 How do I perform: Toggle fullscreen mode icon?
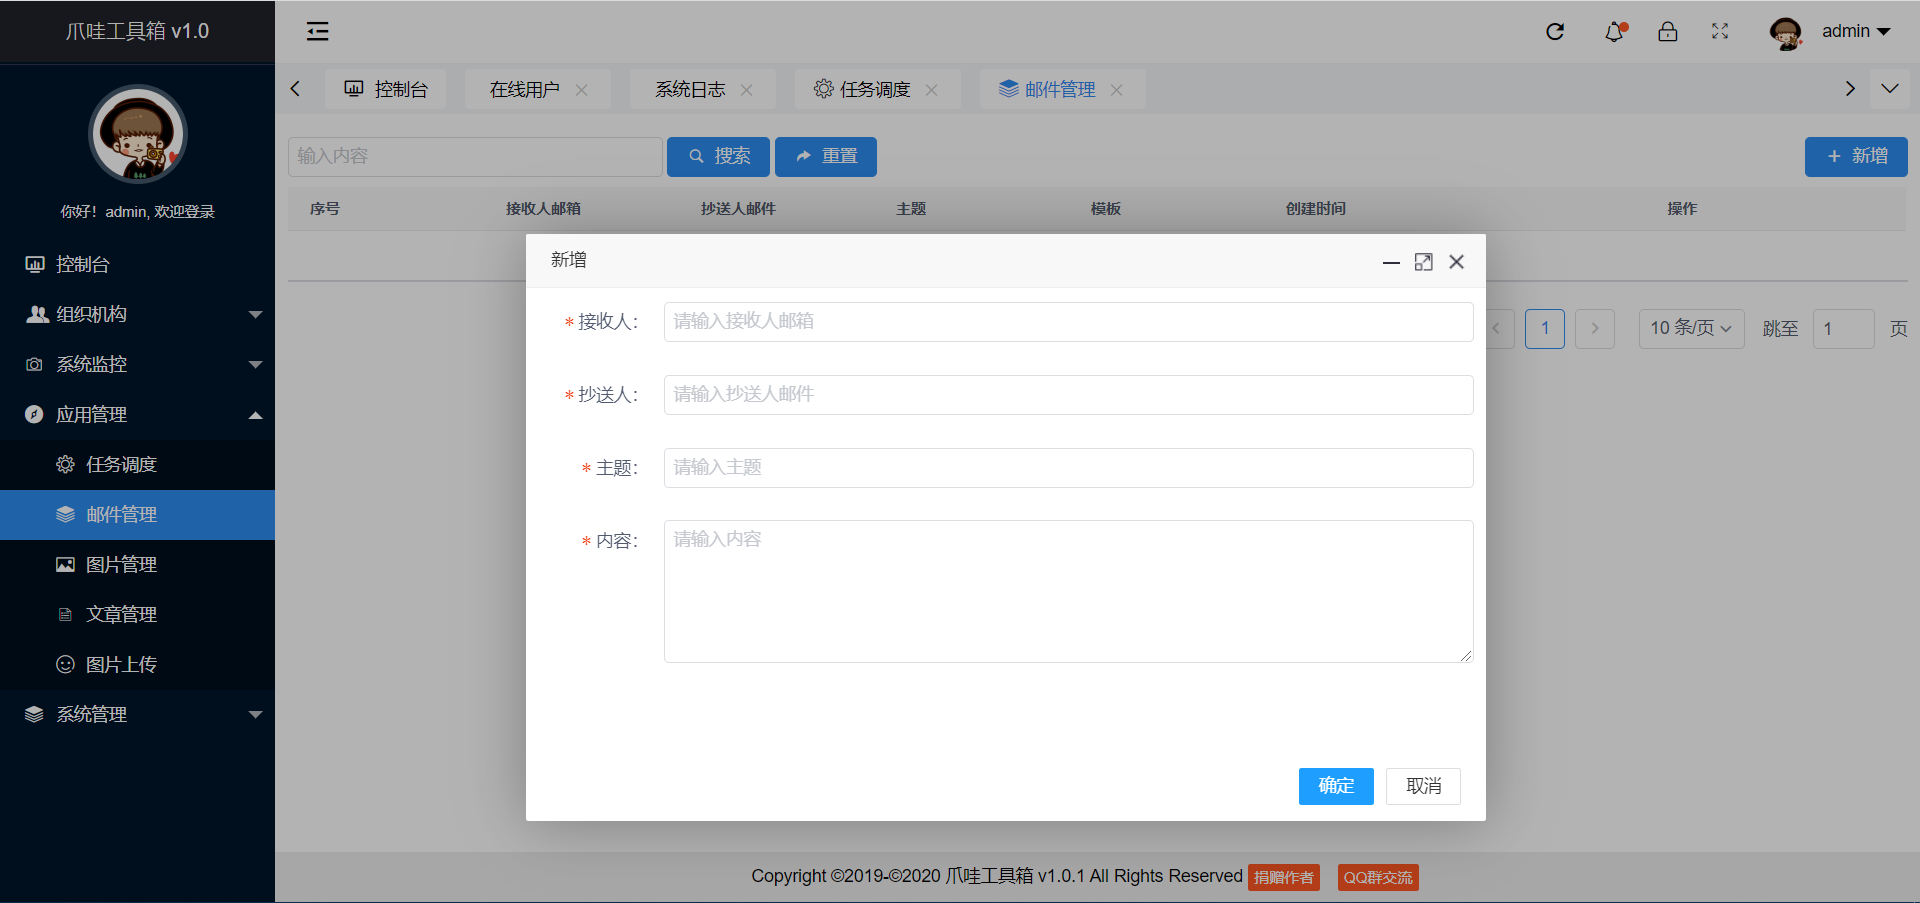click(x=1720, y=32)
